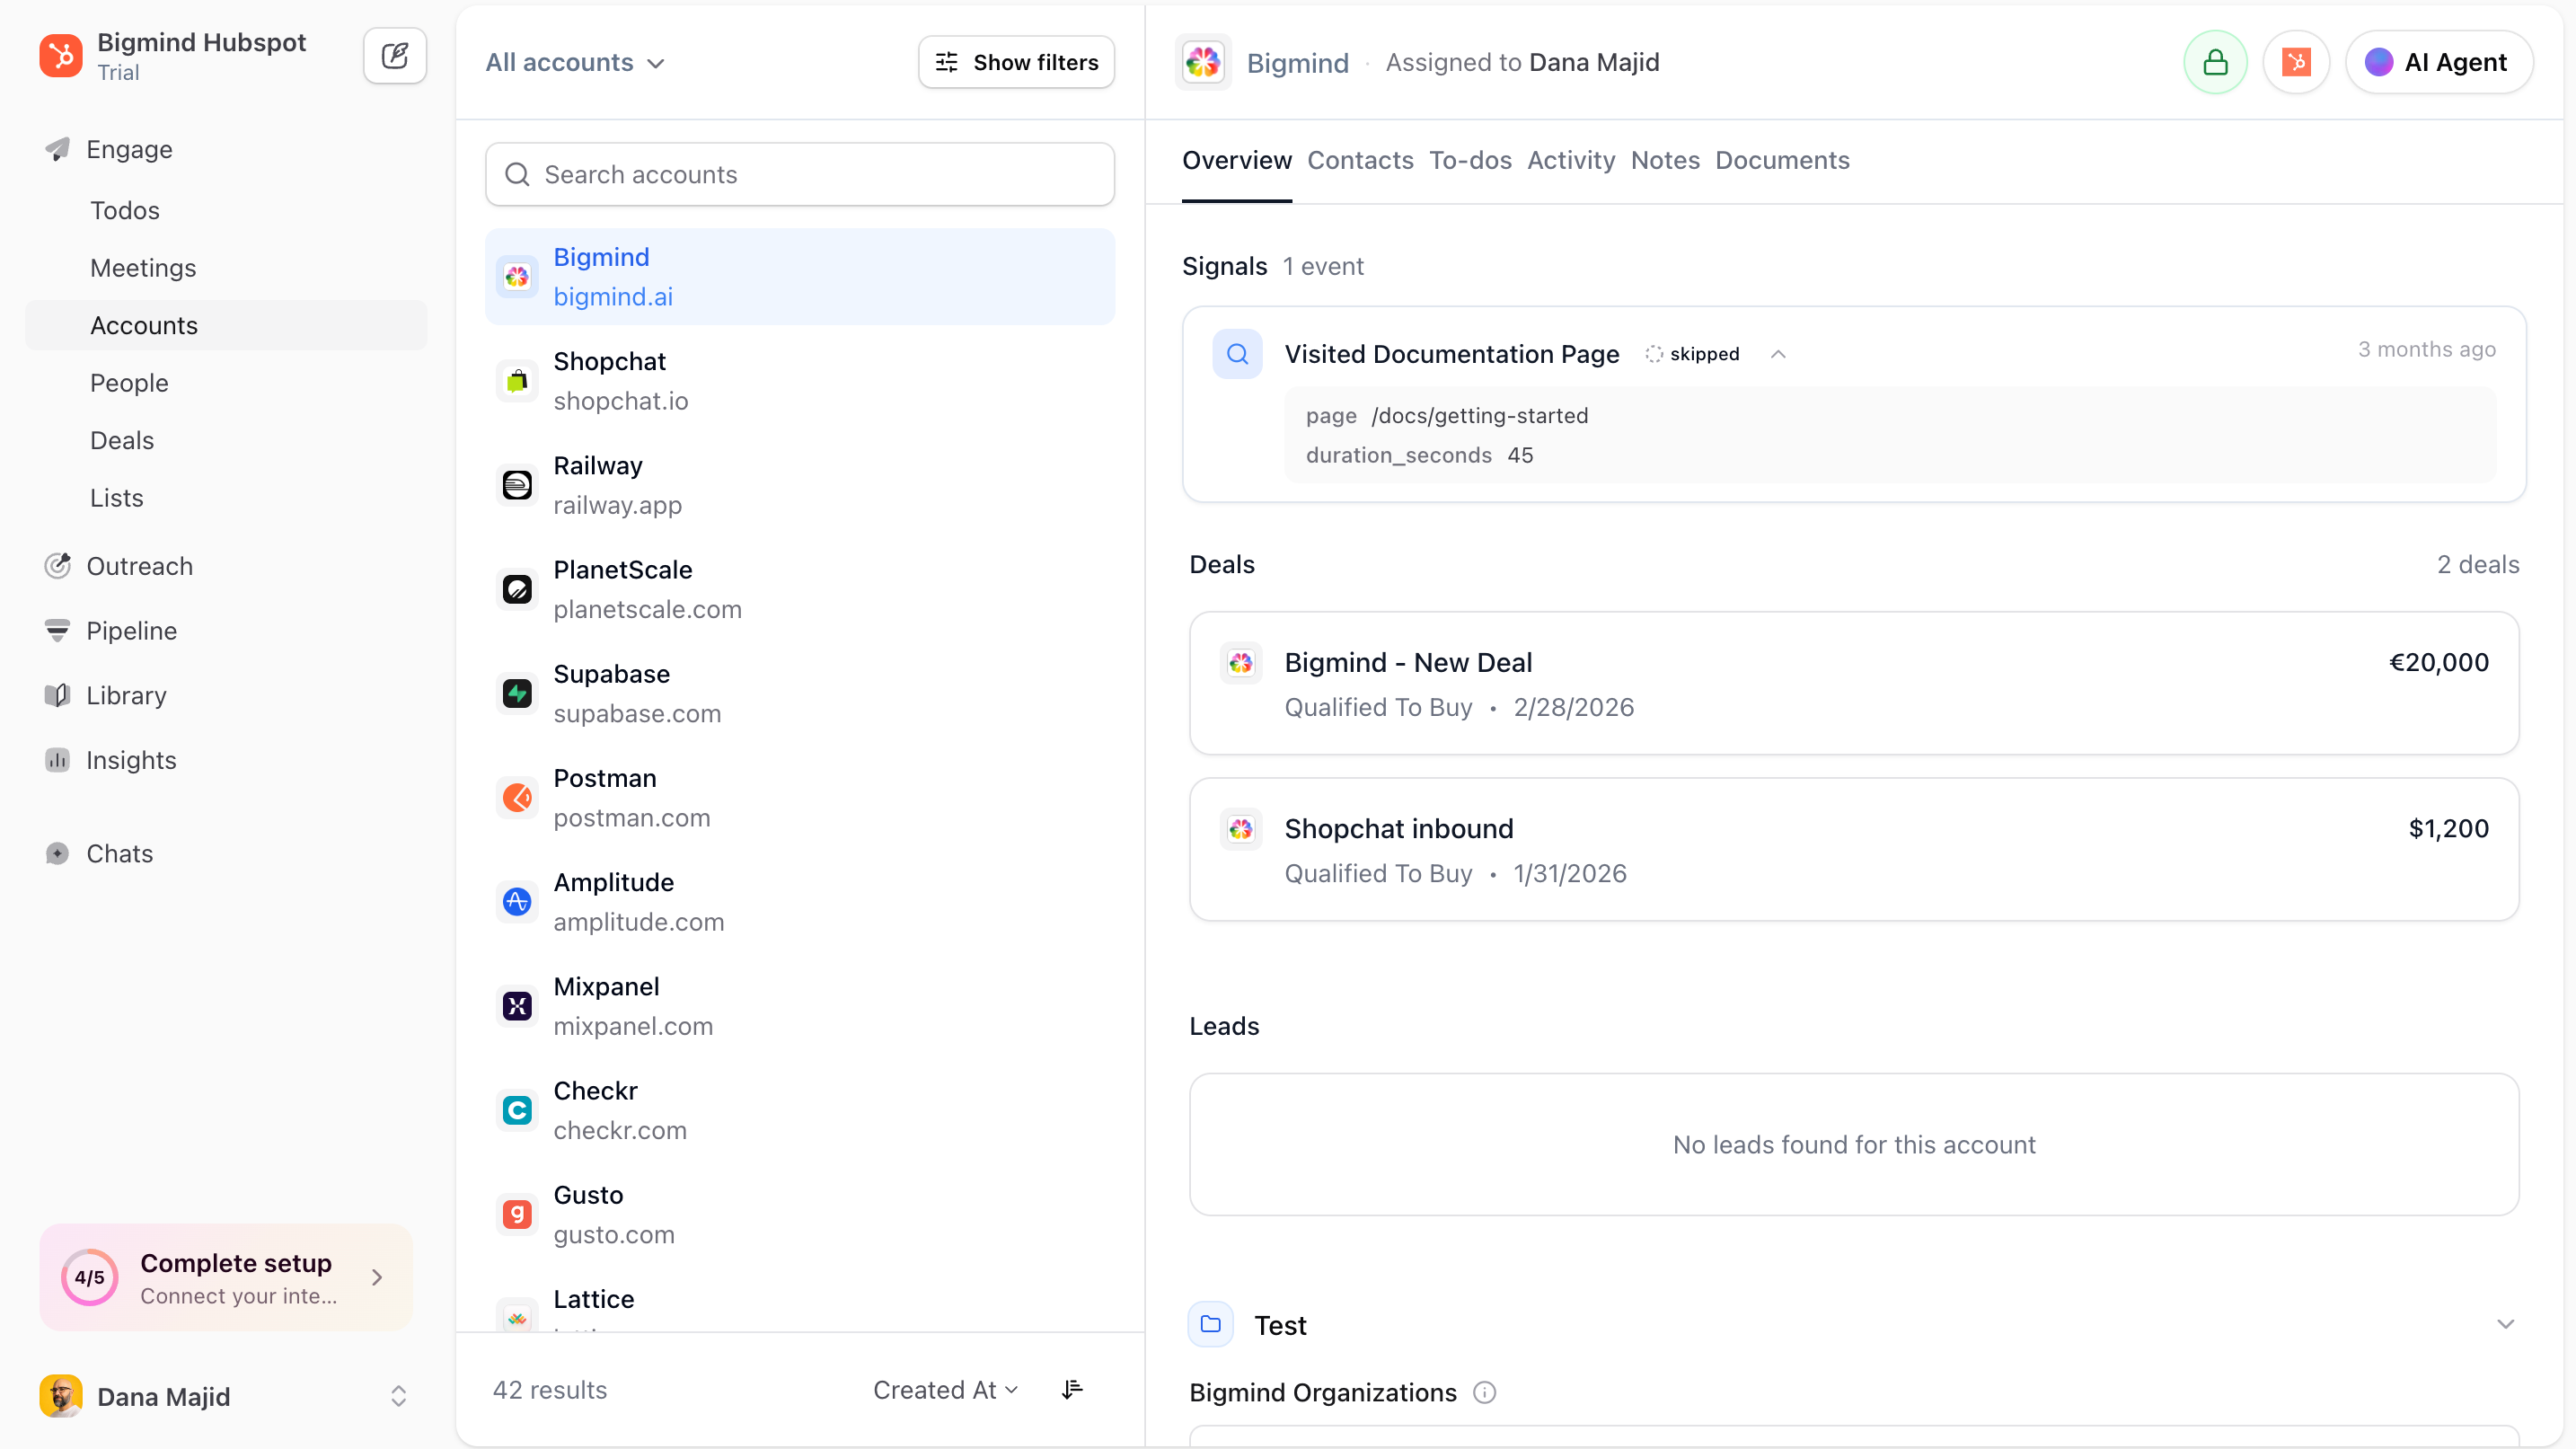
Task: Click the Search accounts input field
Action: pos(800,174)
